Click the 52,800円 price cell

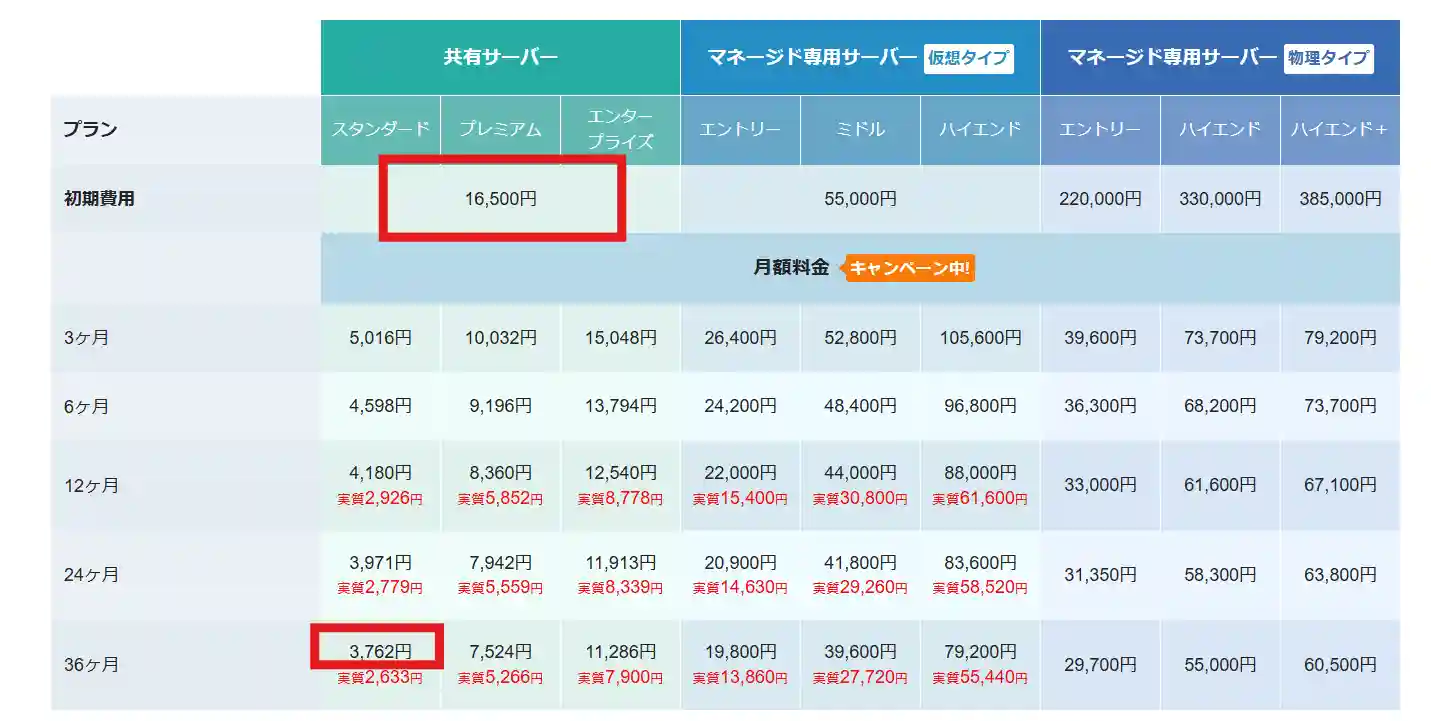click(x=860, y=338)
